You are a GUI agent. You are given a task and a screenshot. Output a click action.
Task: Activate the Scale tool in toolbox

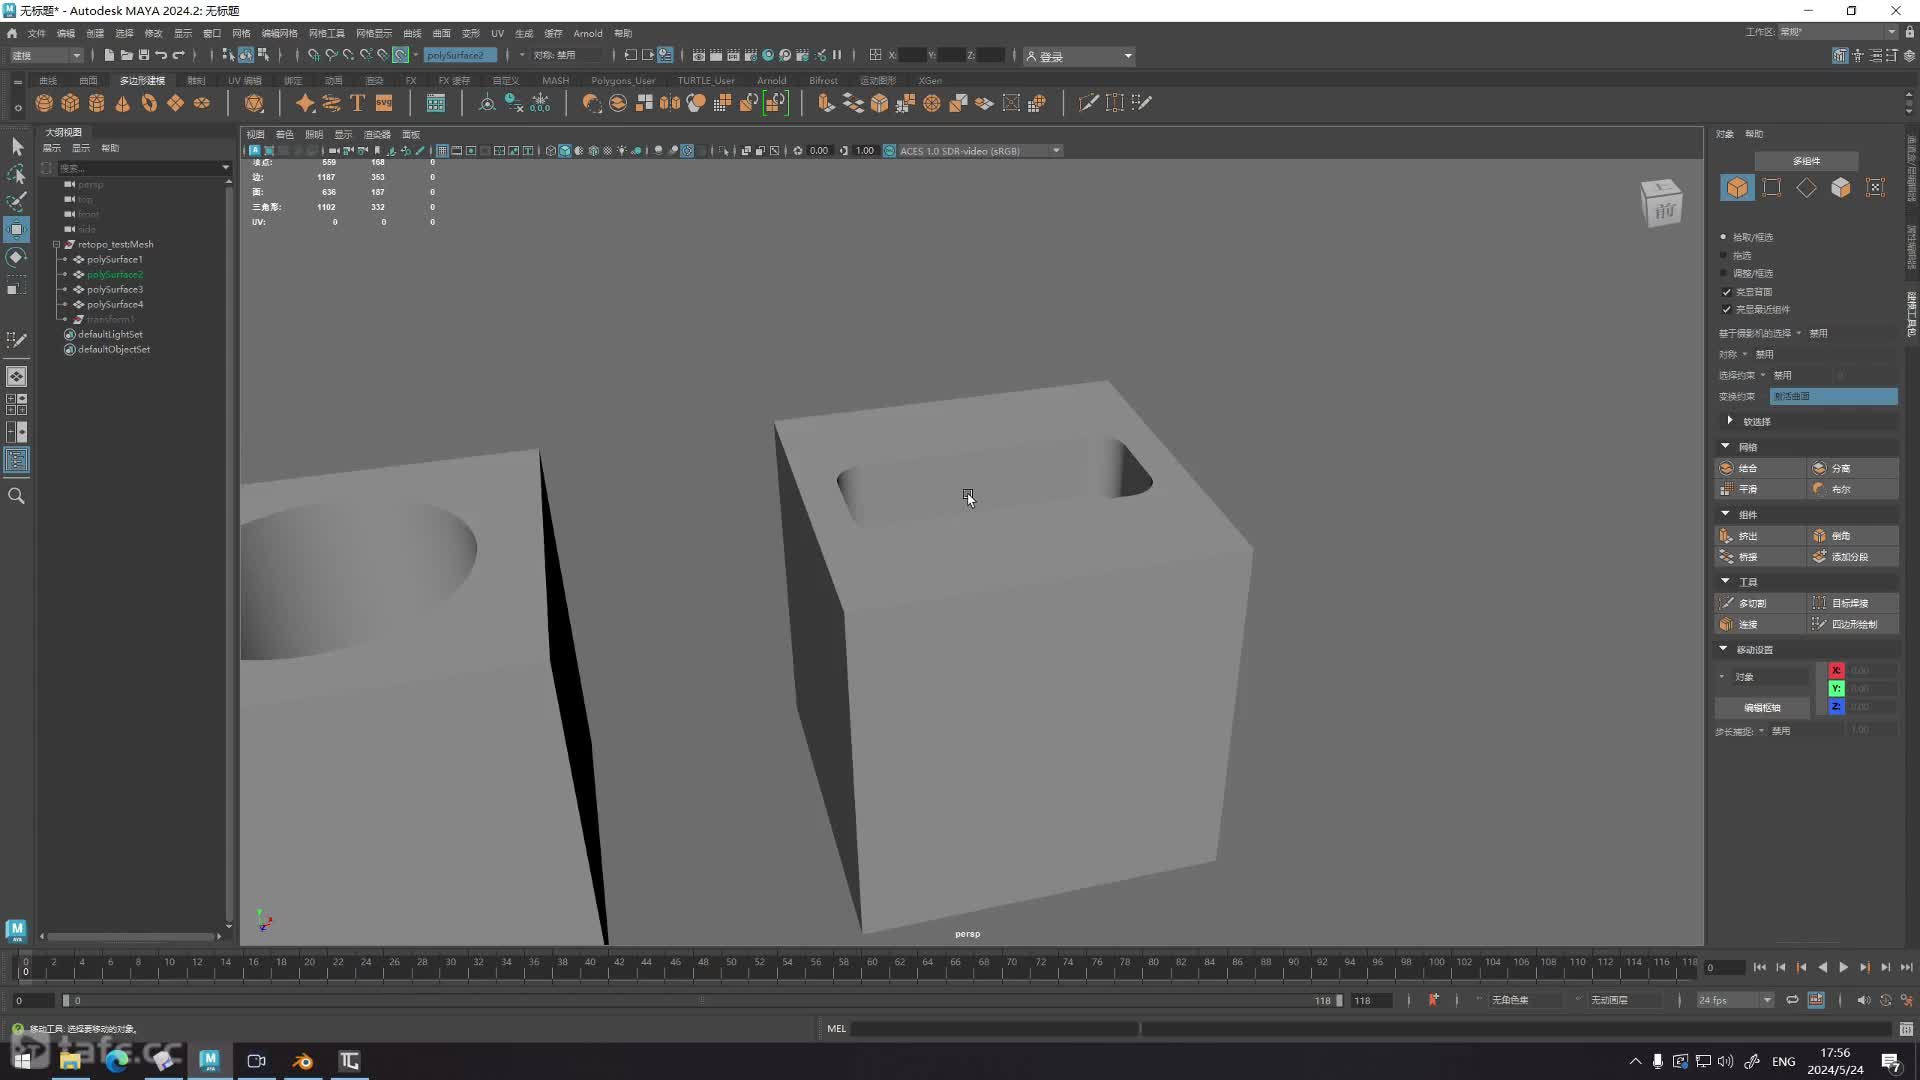click(17, 287)
